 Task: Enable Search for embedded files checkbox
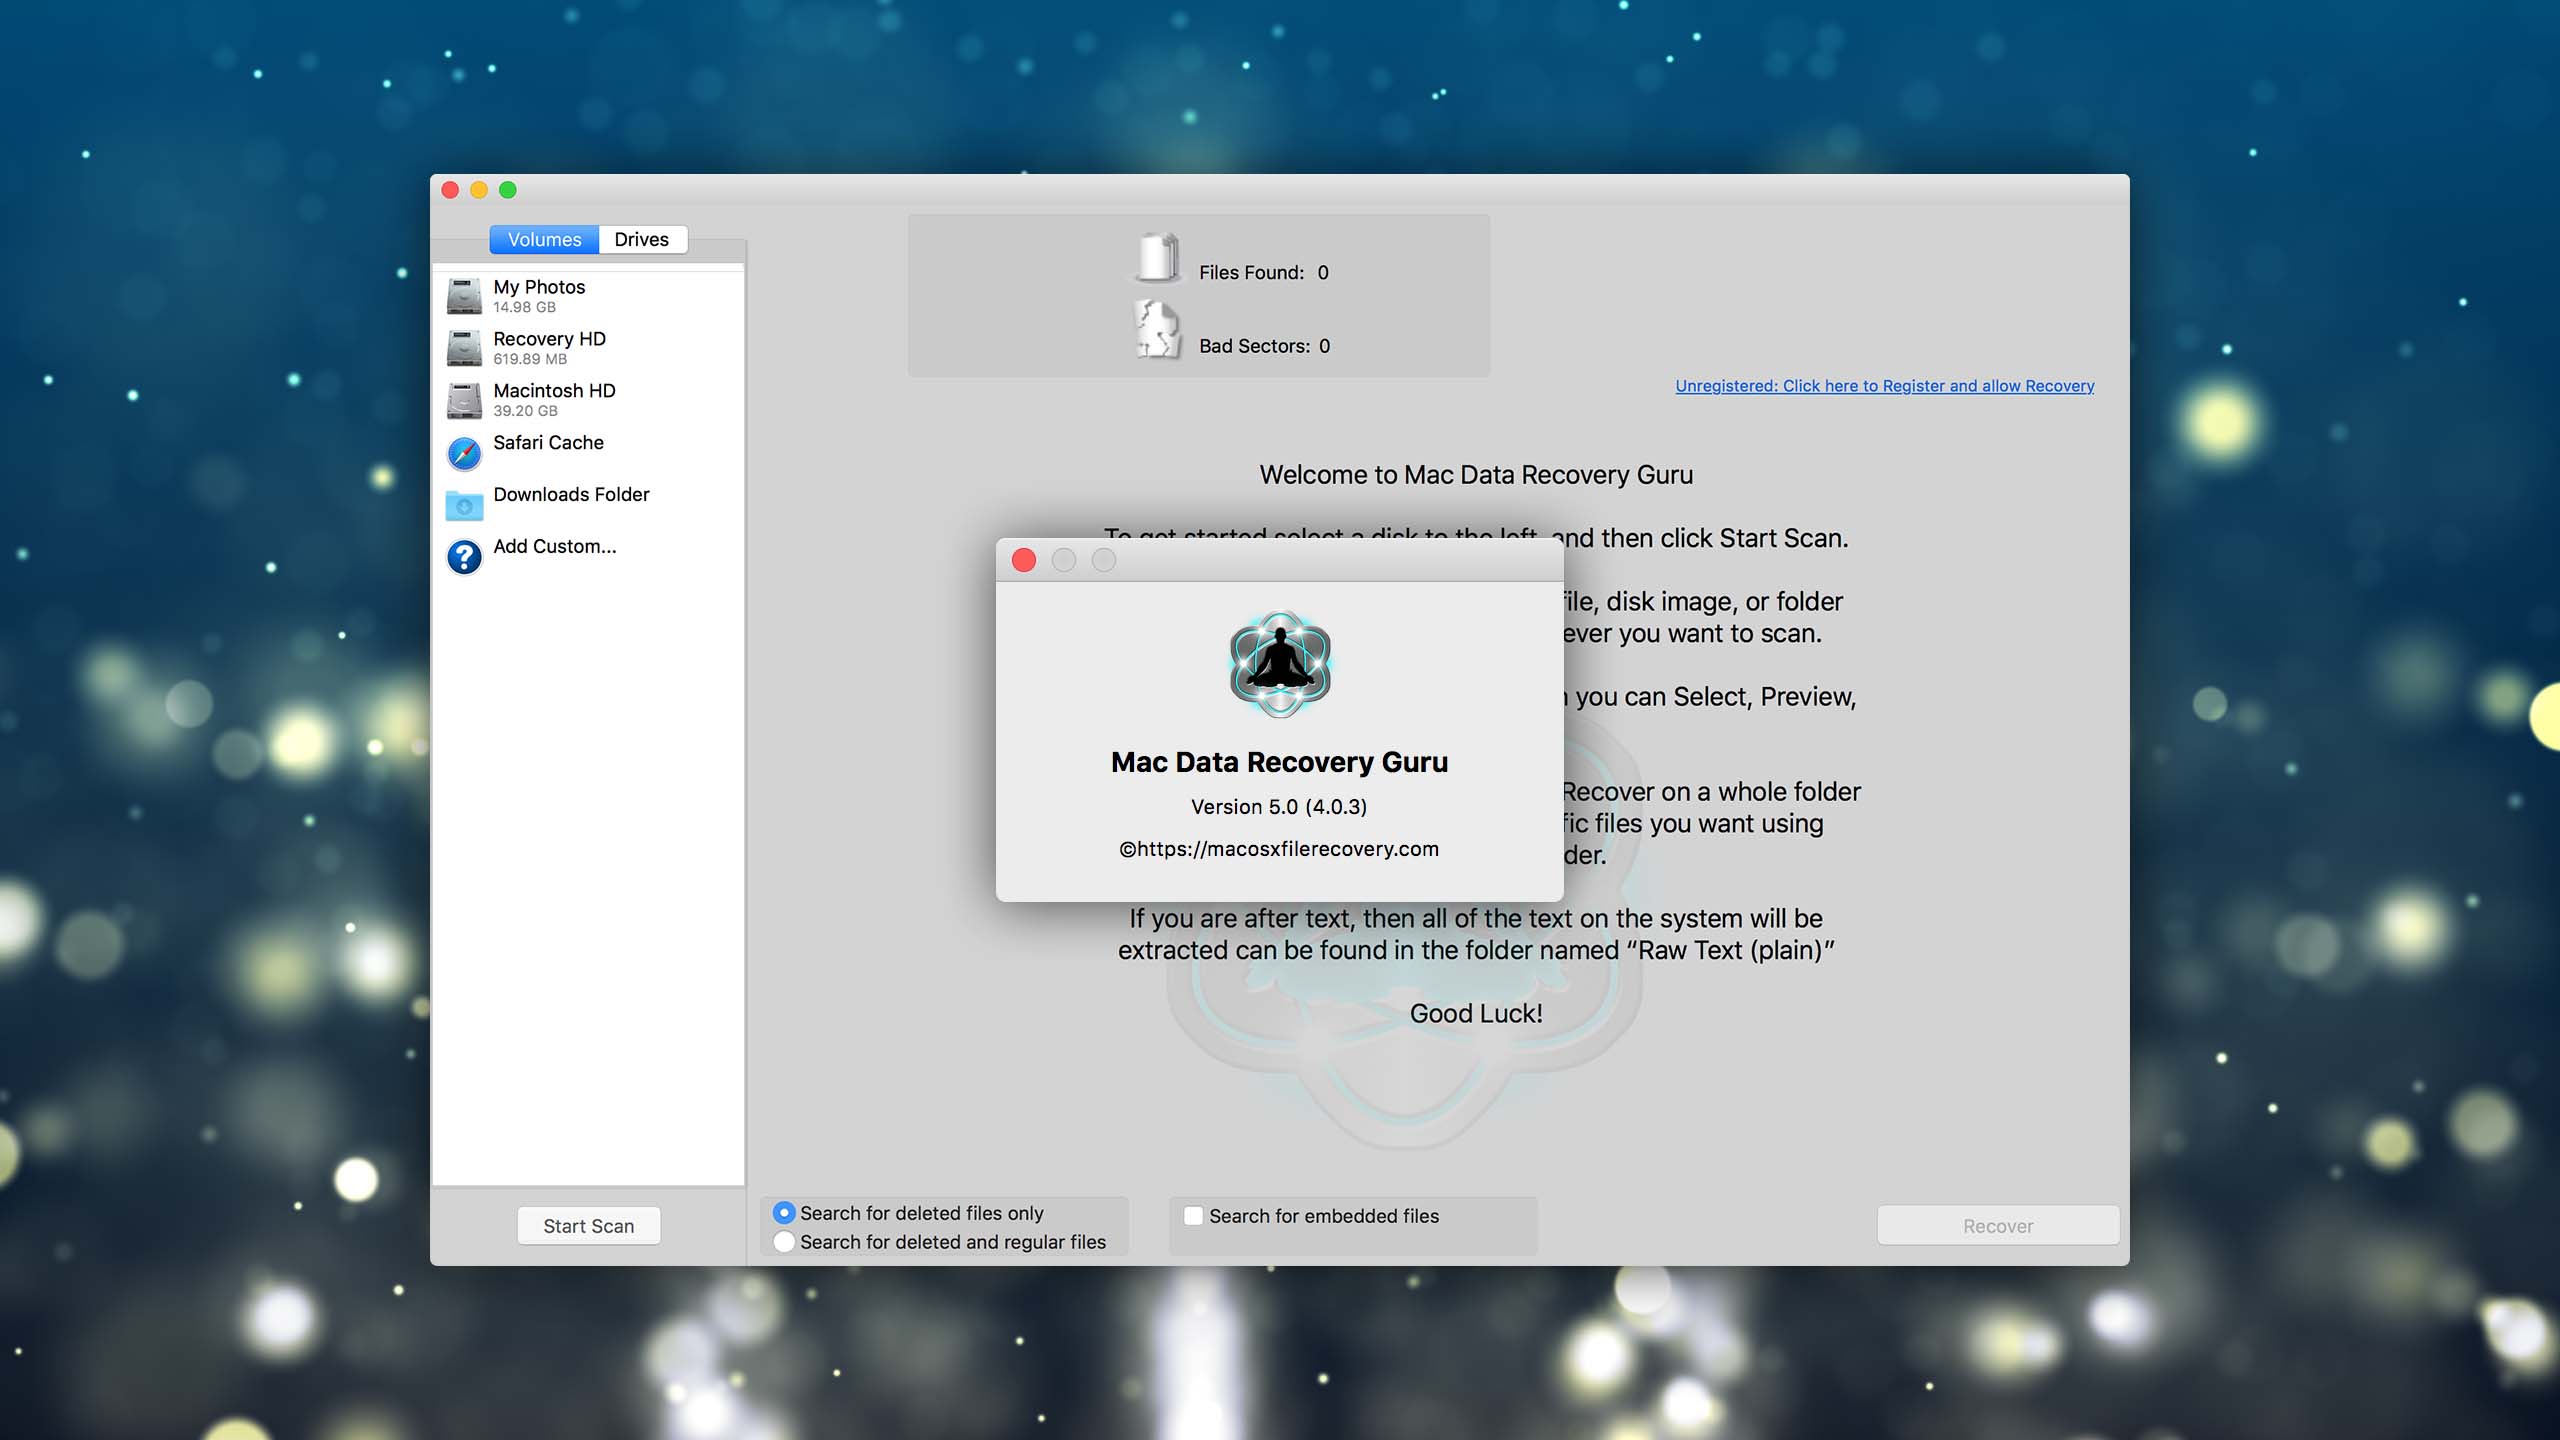1193,1216
